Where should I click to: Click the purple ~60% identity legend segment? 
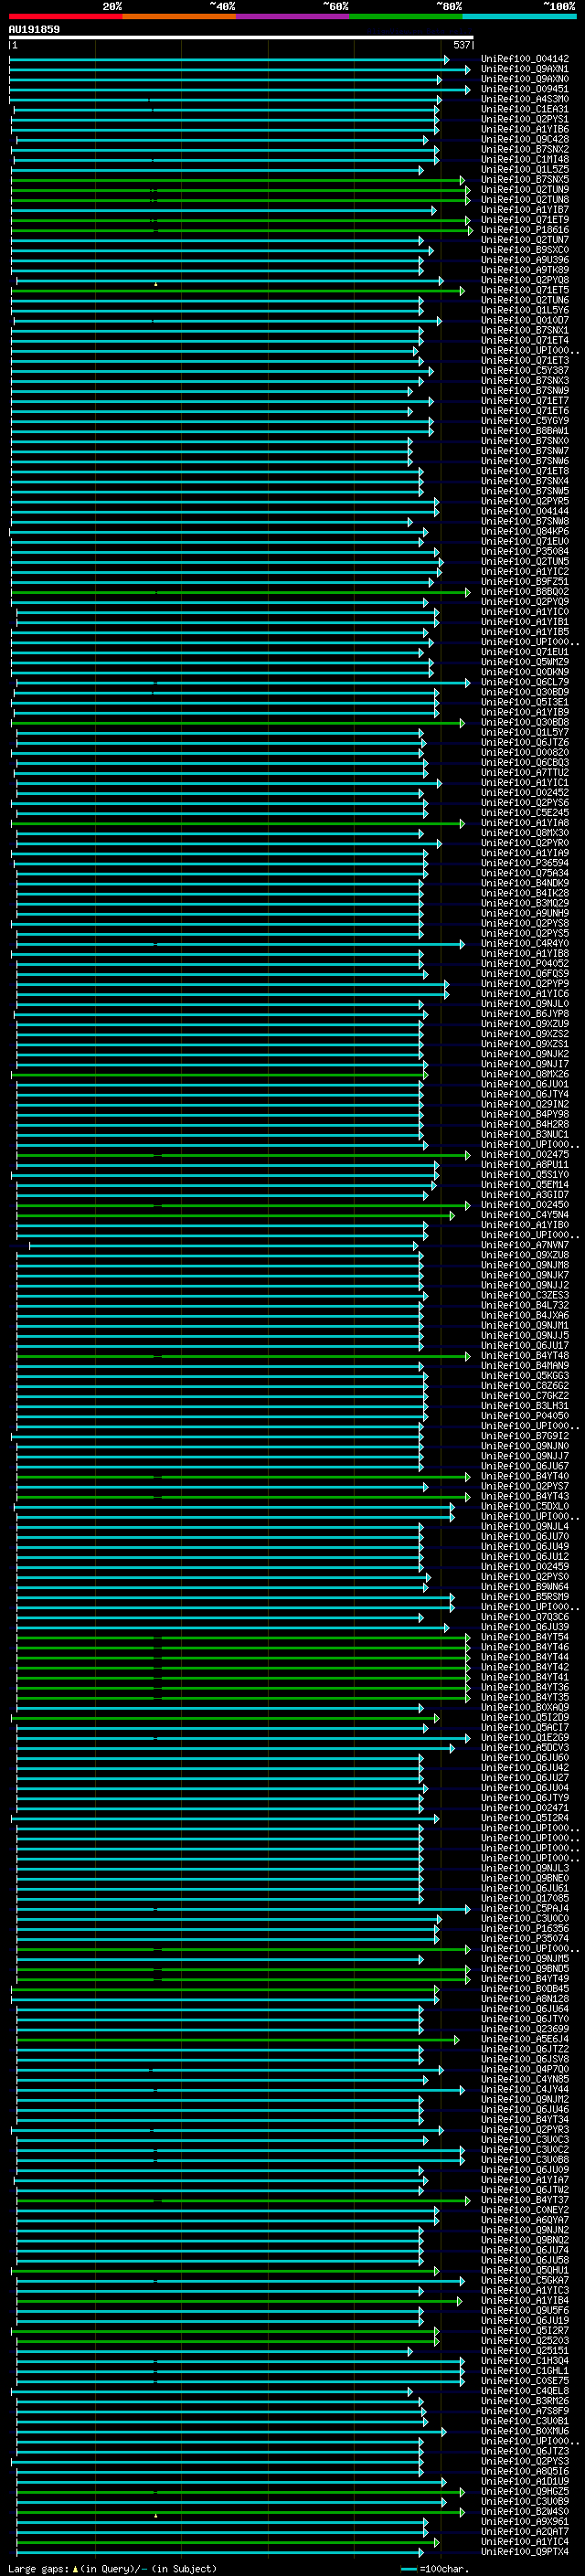point(292,16)
